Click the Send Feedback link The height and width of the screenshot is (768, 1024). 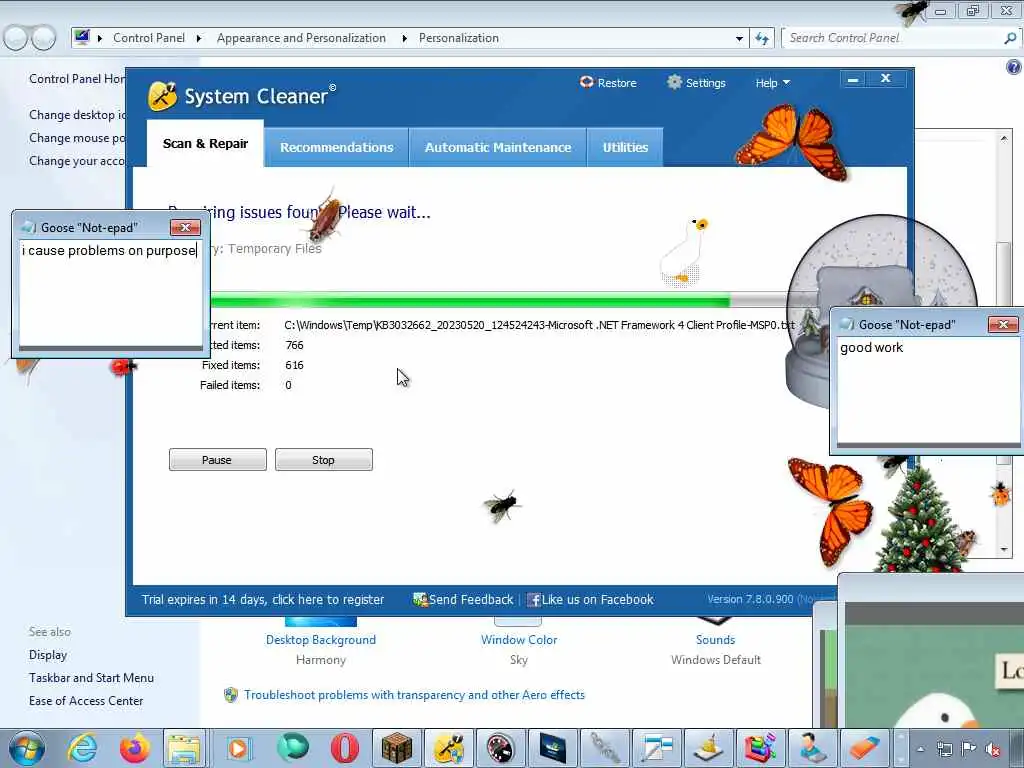[x=471, y=600]
